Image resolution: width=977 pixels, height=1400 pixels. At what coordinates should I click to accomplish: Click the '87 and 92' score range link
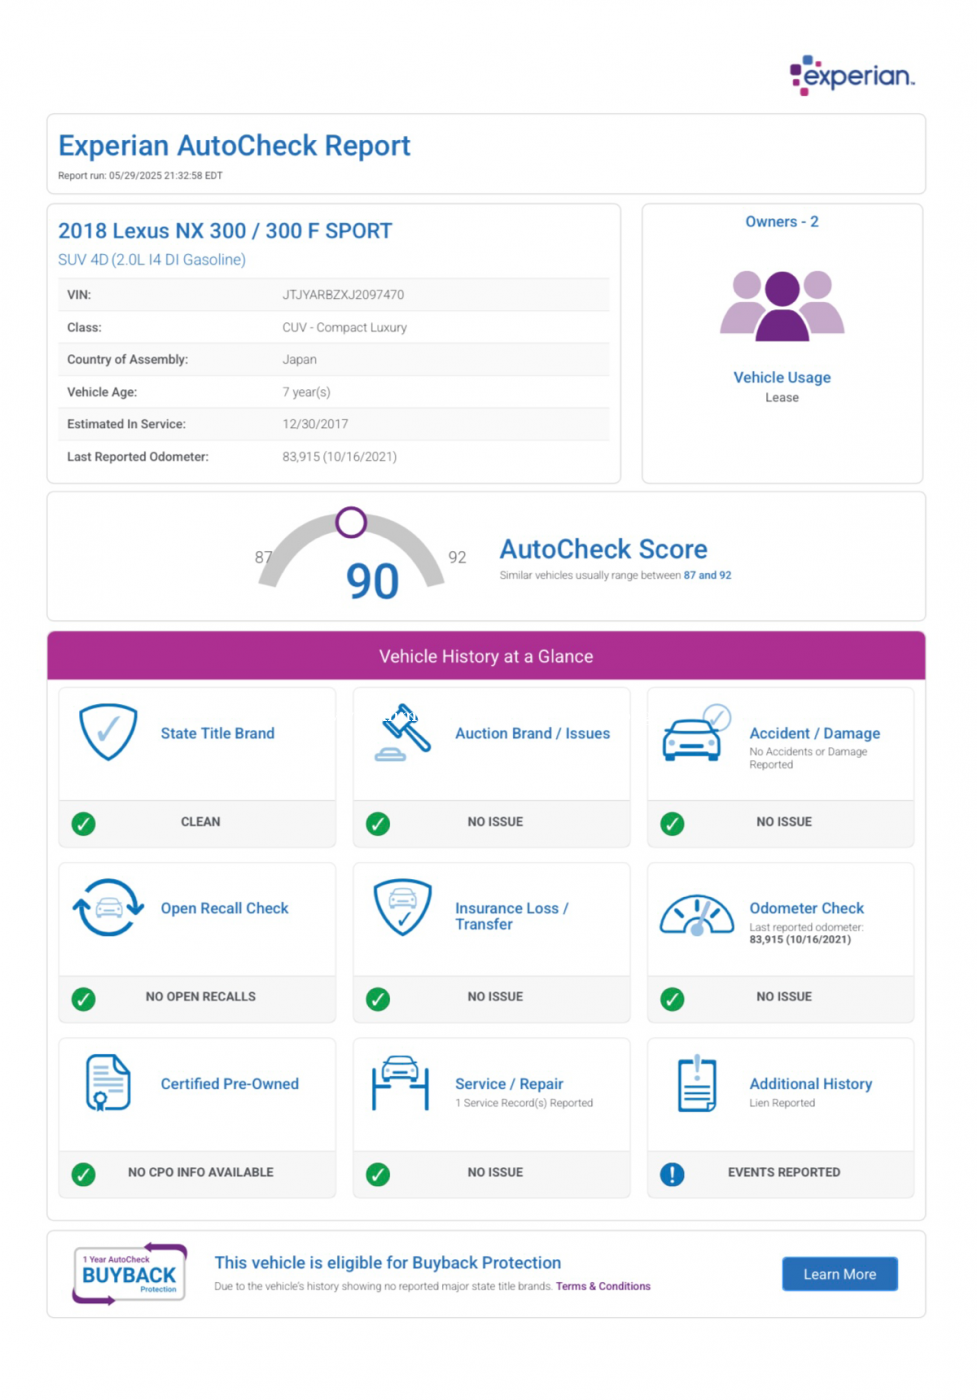pos(708,576)
